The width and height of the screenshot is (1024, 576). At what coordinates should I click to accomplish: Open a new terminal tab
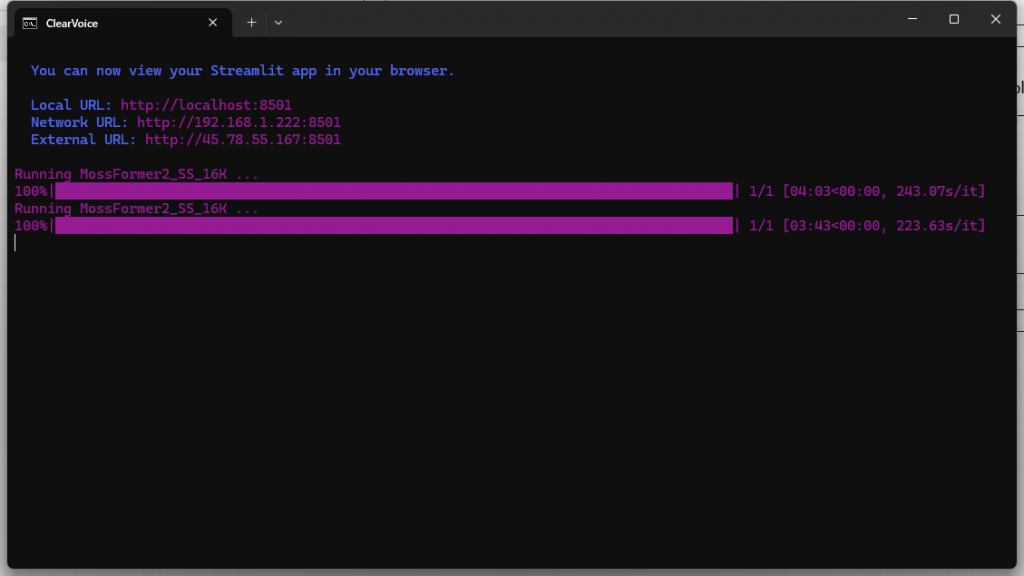(x=251, y=23)
